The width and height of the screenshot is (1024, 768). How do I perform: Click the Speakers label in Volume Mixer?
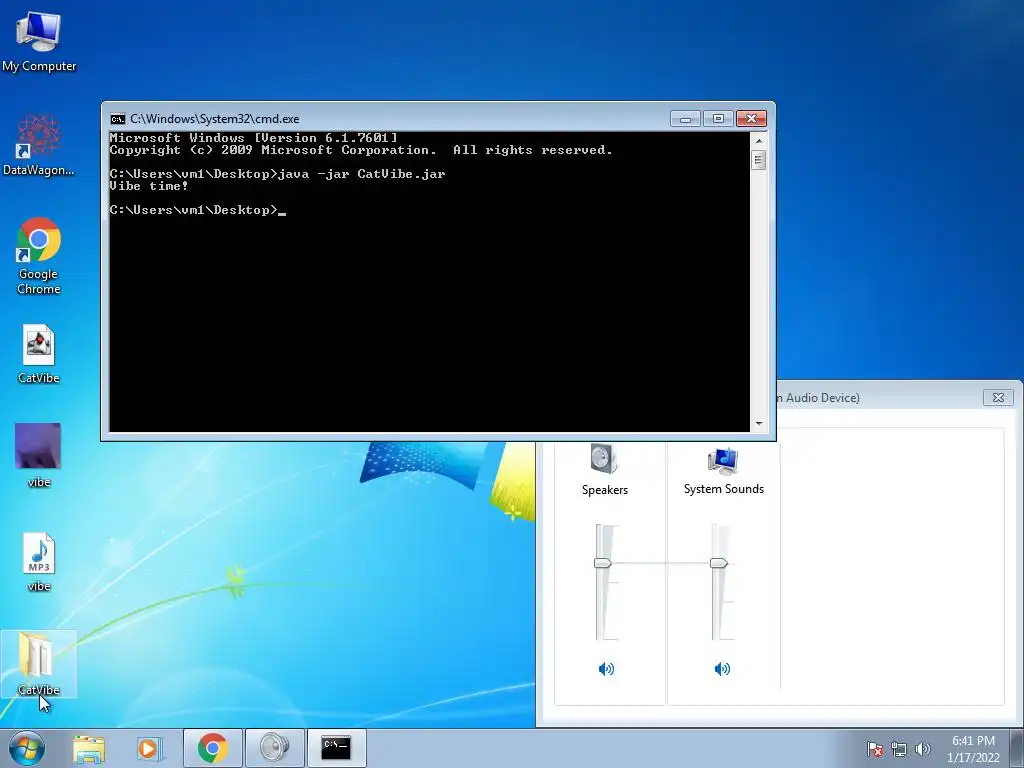click(605, 490)
